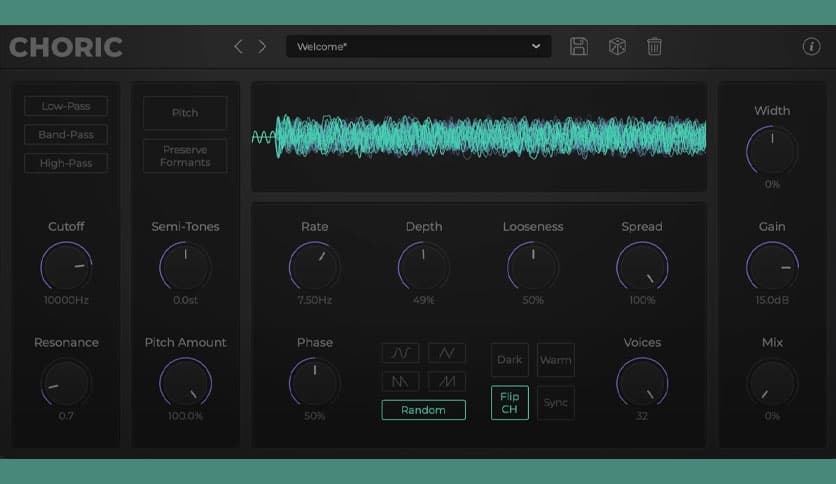Click the 0.7 resonance value

point(66,416)
